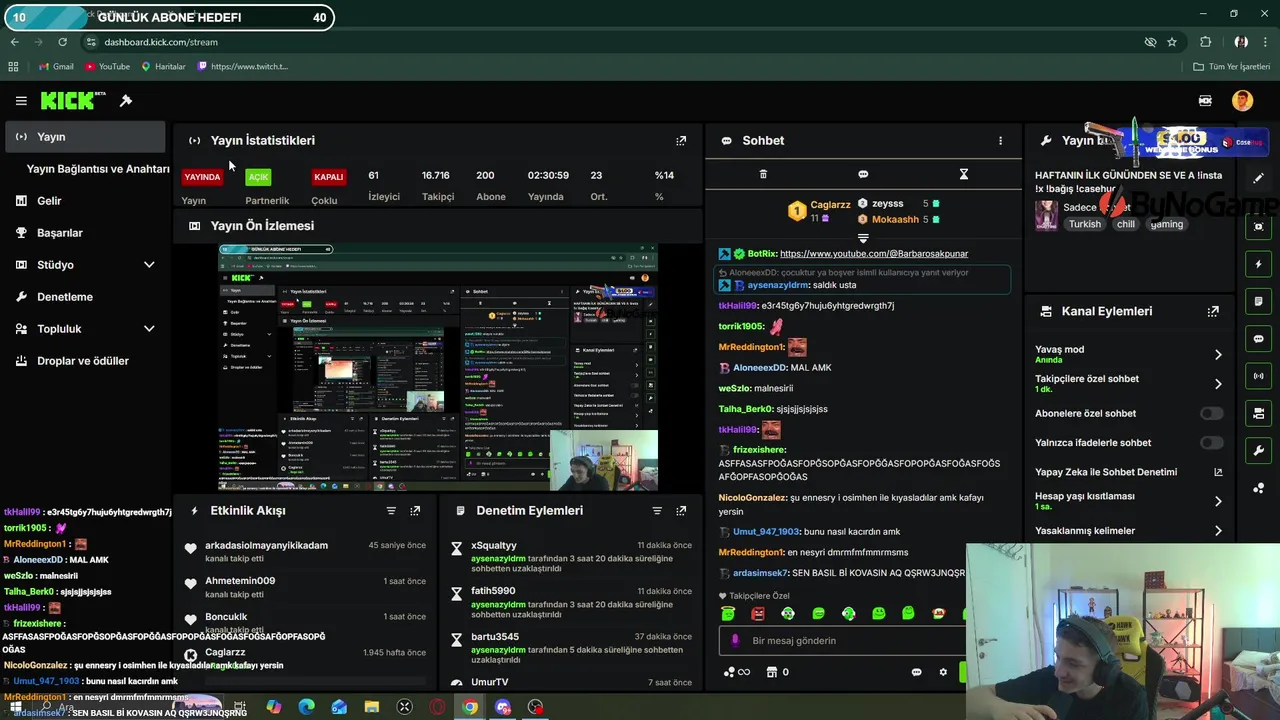Click the trash icon in chat toolbar
Image resolution: width=1280 pixels, height=720 pixels.
[763, 174]
